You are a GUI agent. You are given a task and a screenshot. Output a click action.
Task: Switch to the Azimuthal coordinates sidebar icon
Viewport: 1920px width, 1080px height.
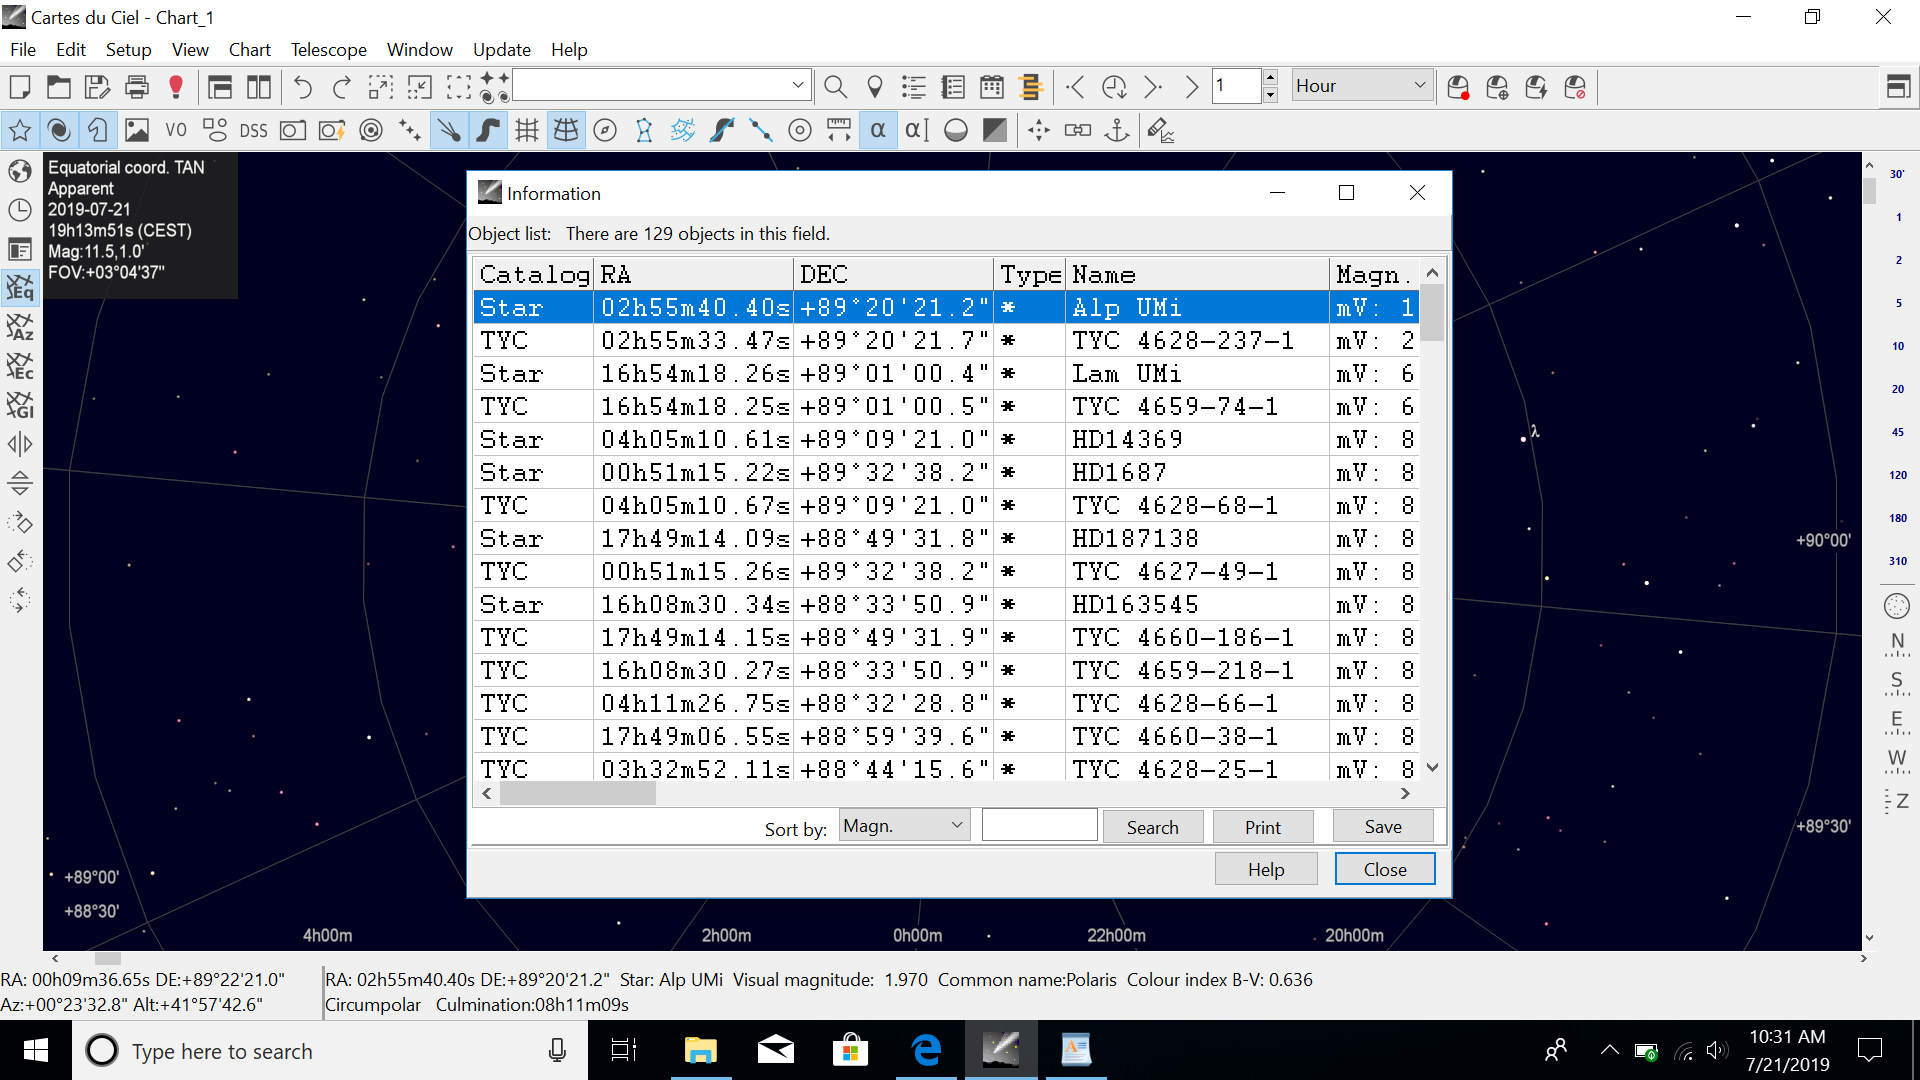pyautogui.click(x=20, y=328)
